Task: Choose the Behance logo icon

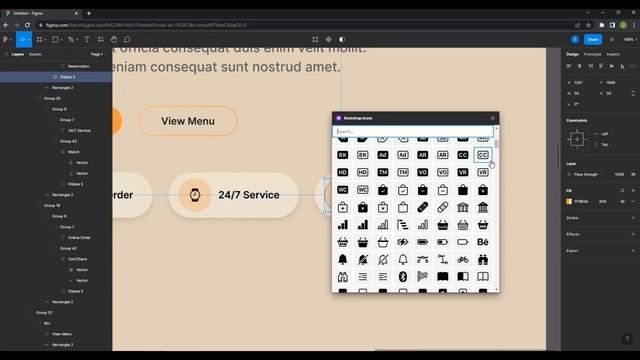Action: point(482,242)
